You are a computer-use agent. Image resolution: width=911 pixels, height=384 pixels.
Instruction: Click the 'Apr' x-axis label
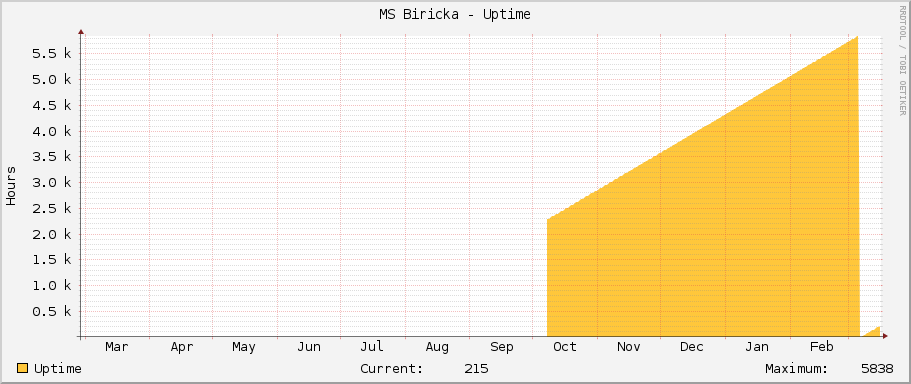click(182, 347)
